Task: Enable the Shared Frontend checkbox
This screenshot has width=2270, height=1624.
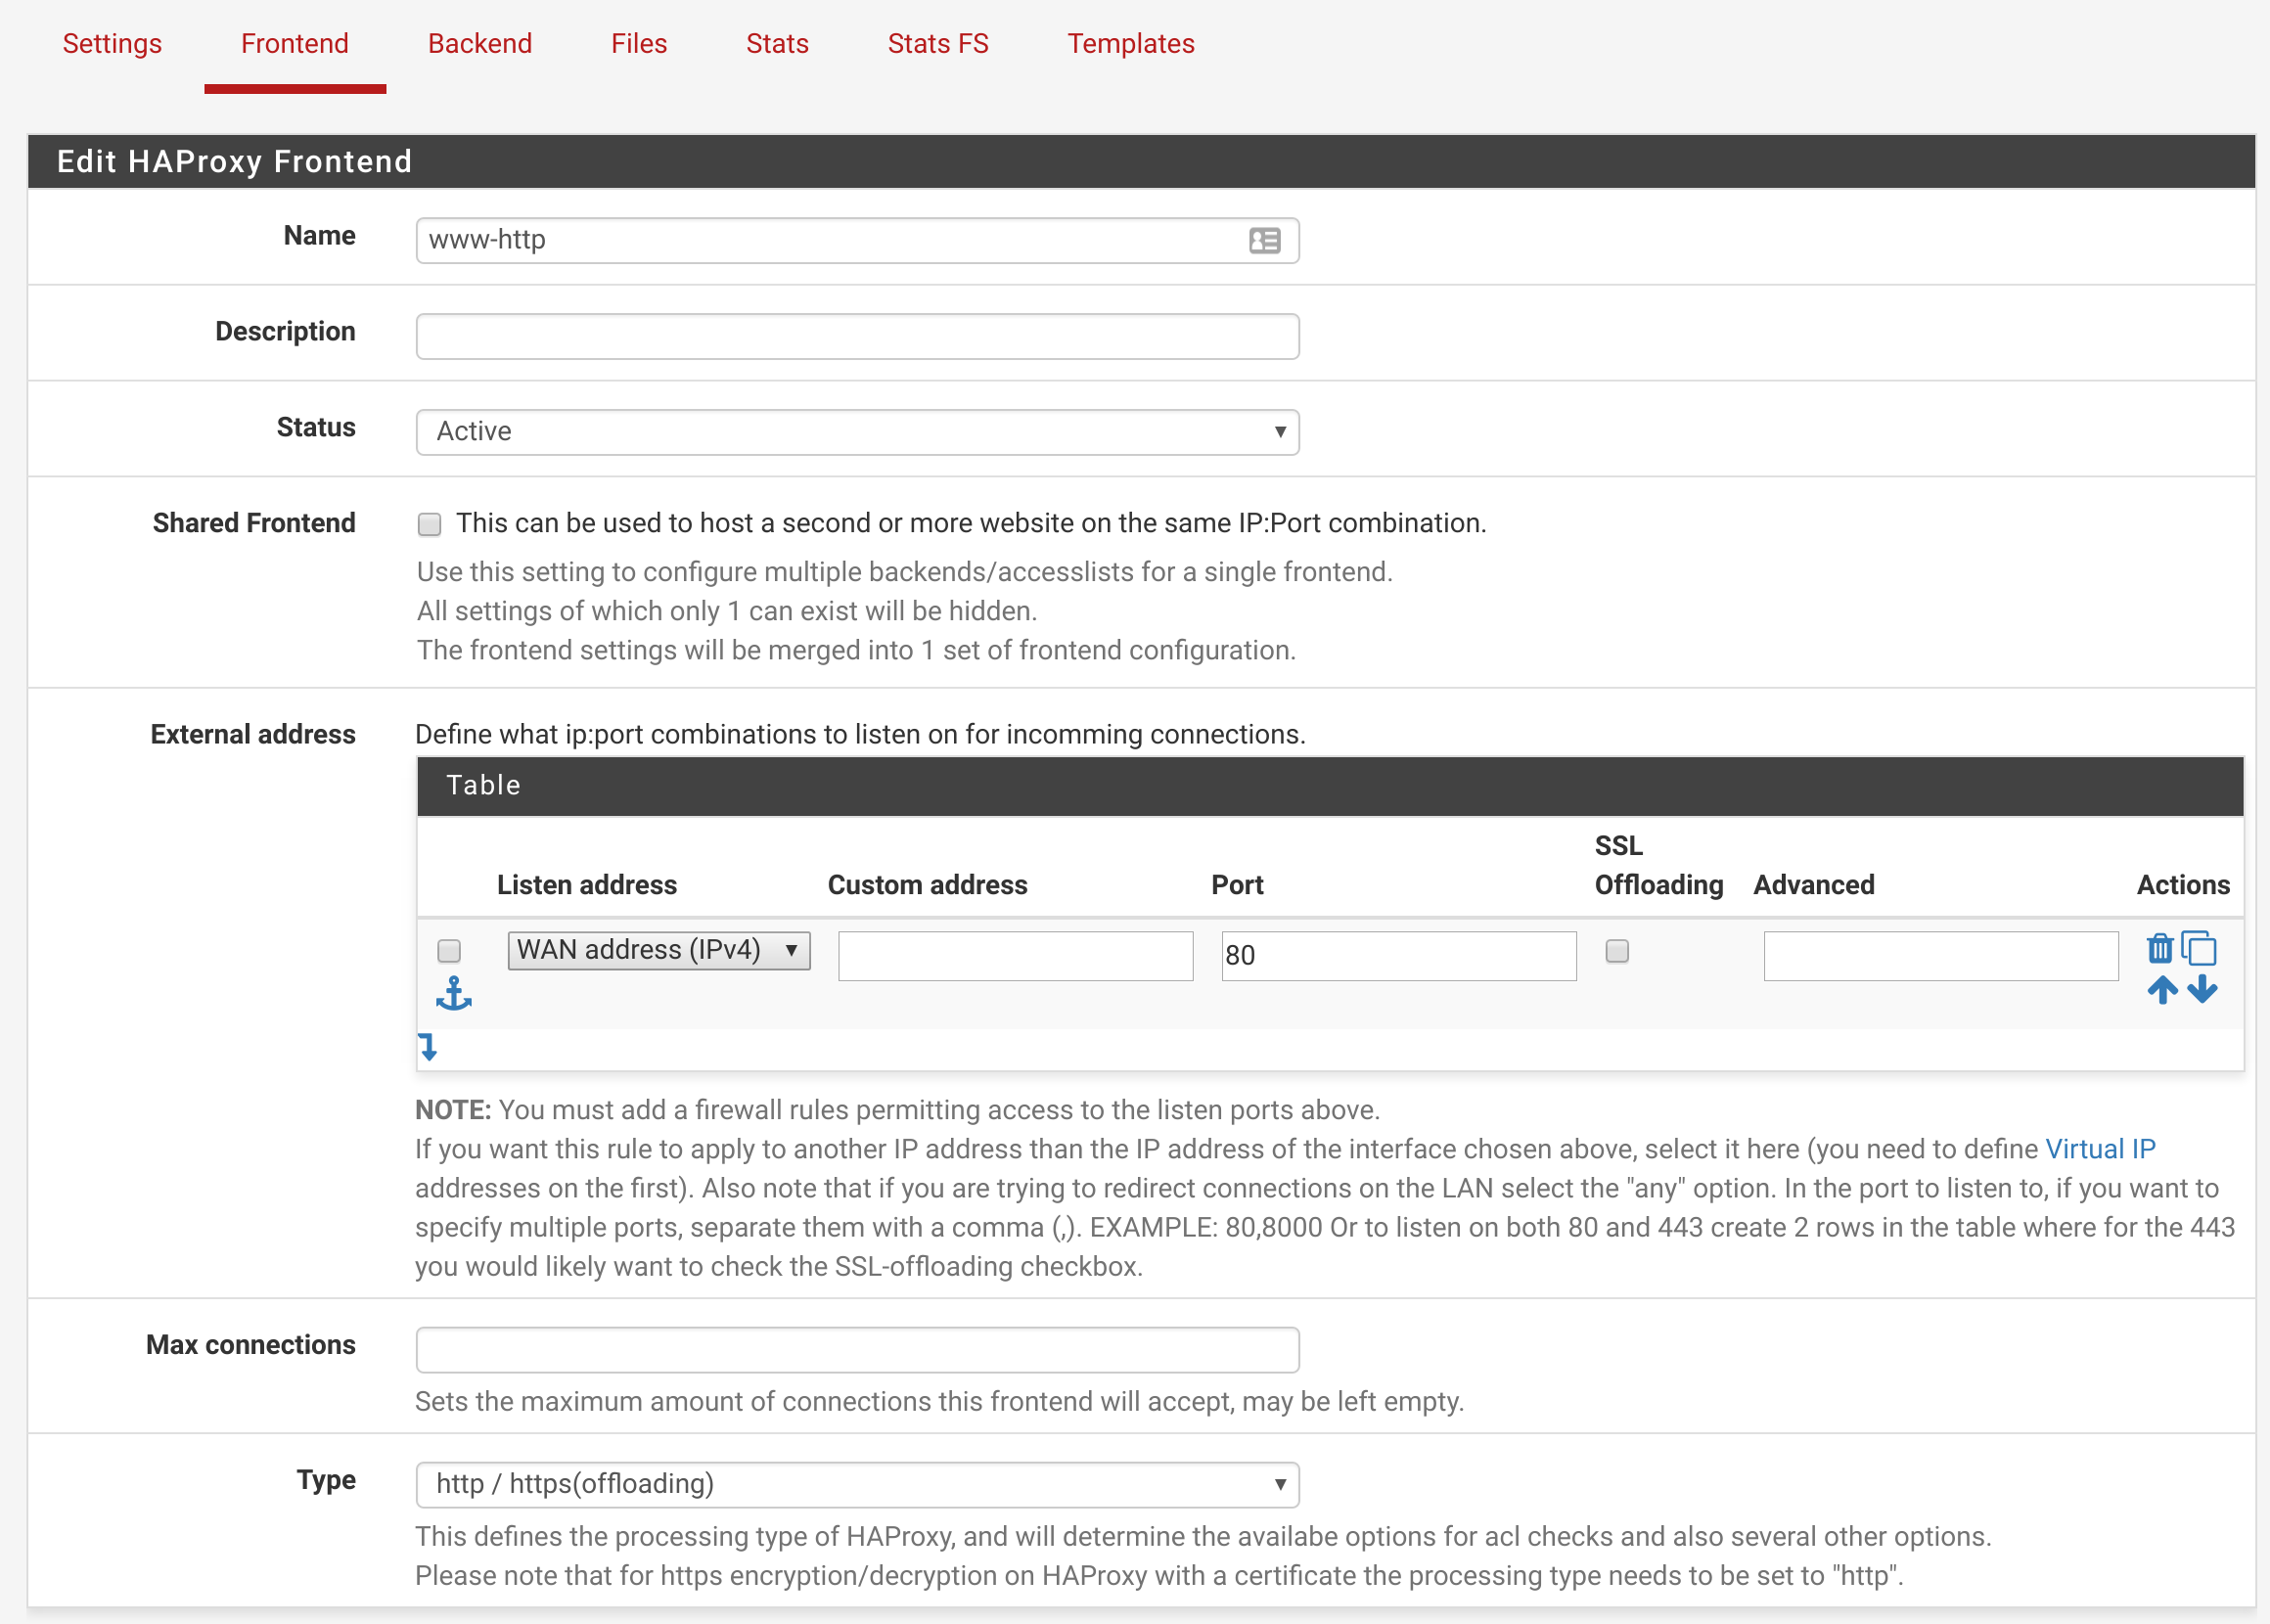Action: tap(430, 524)
